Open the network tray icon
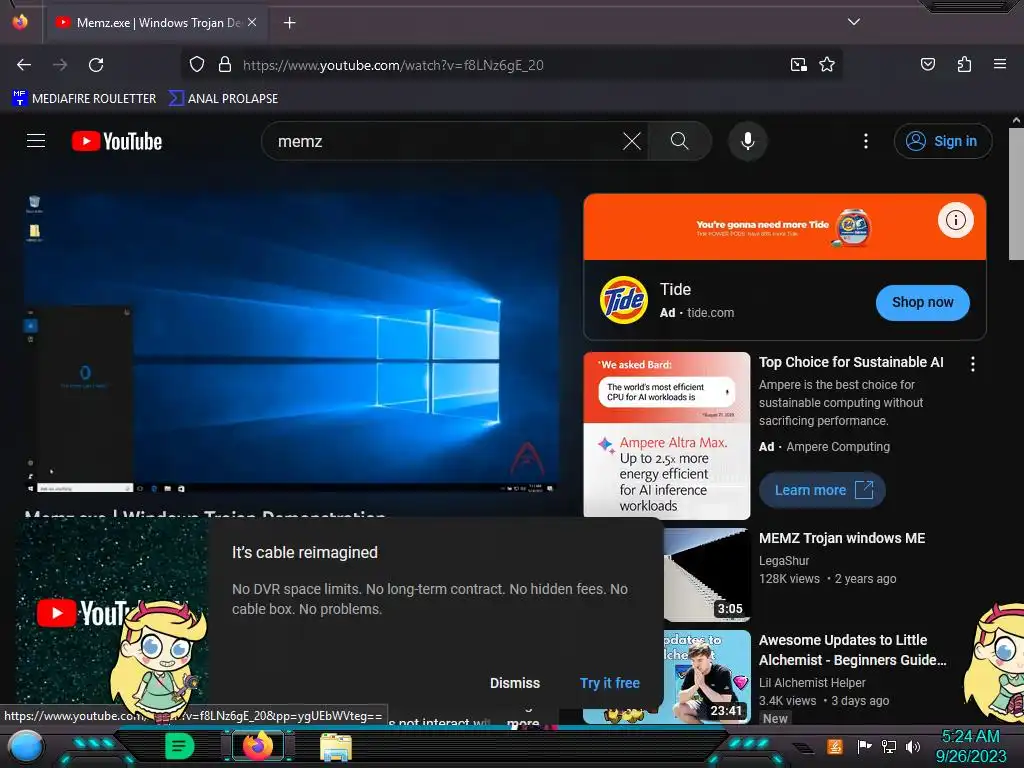 click(x=888, y=746)
